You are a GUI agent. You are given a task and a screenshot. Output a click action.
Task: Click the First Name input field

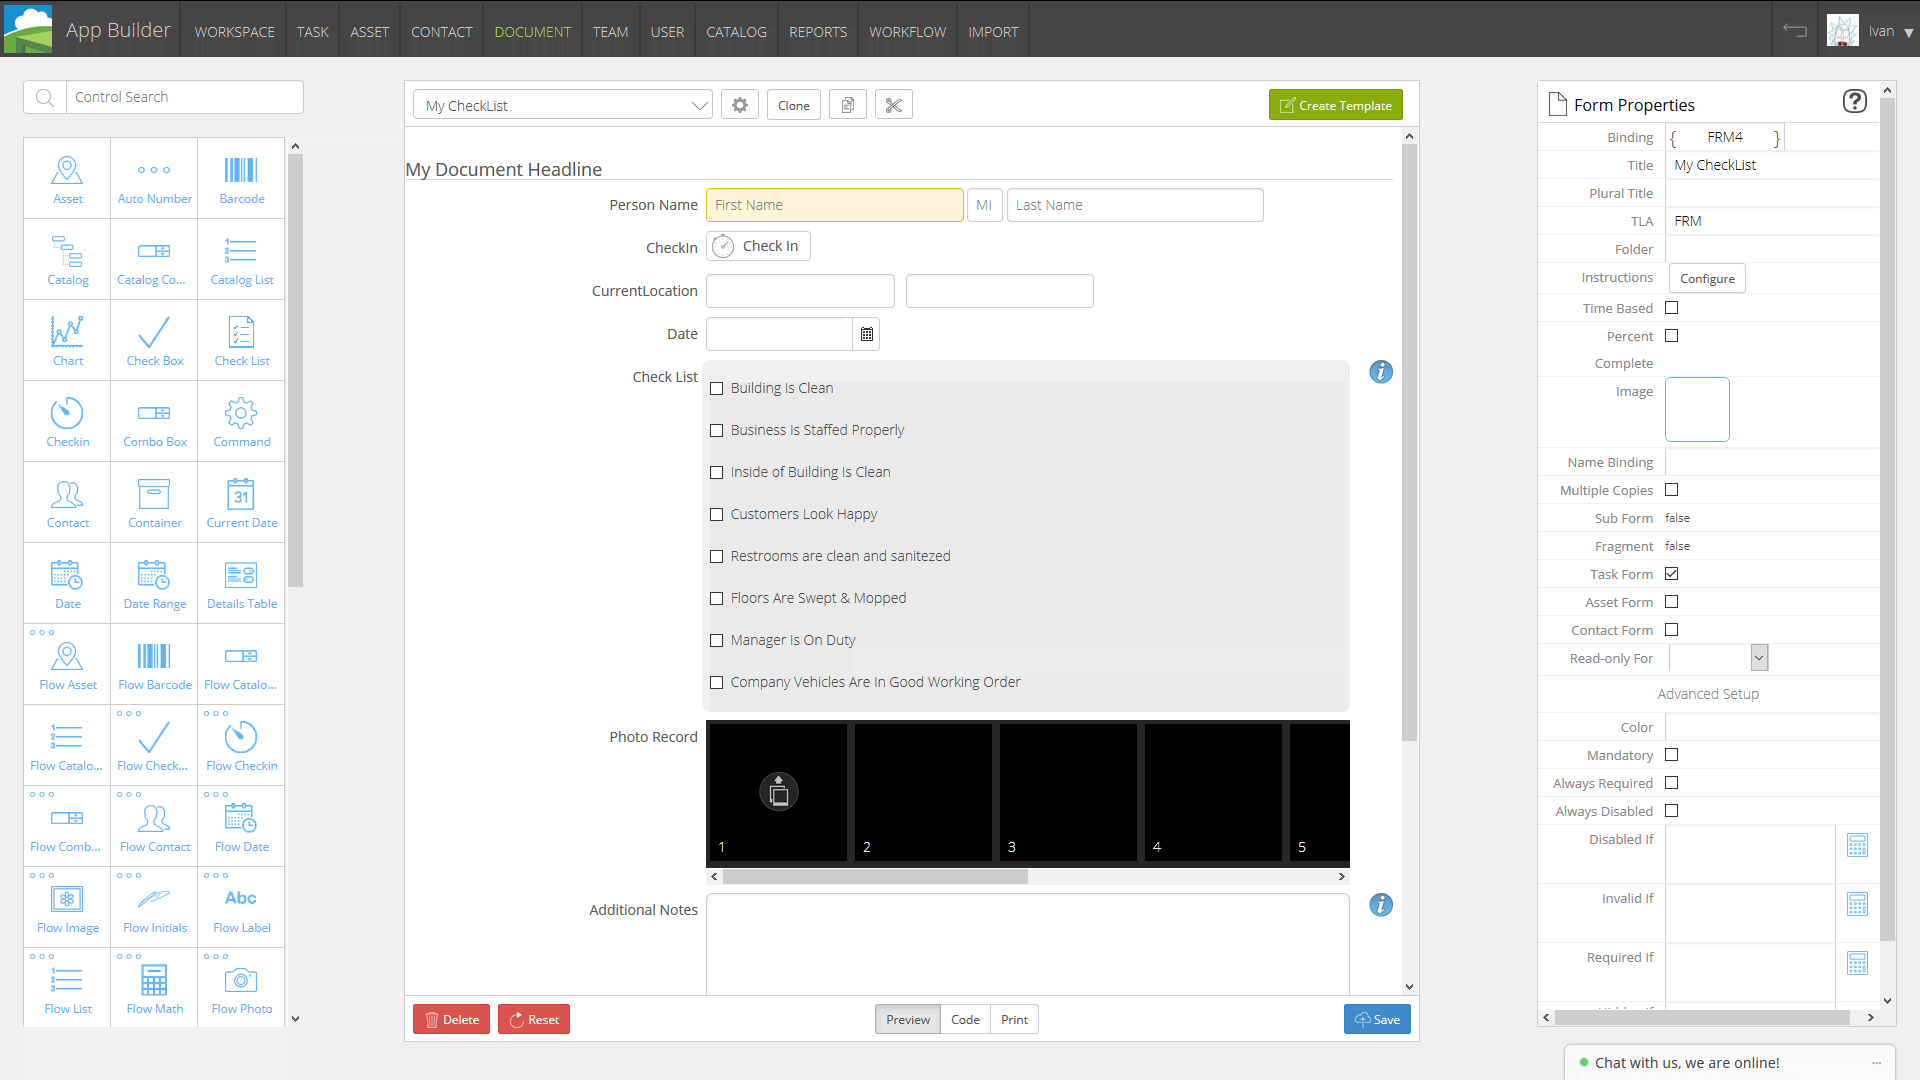[834, 204]
